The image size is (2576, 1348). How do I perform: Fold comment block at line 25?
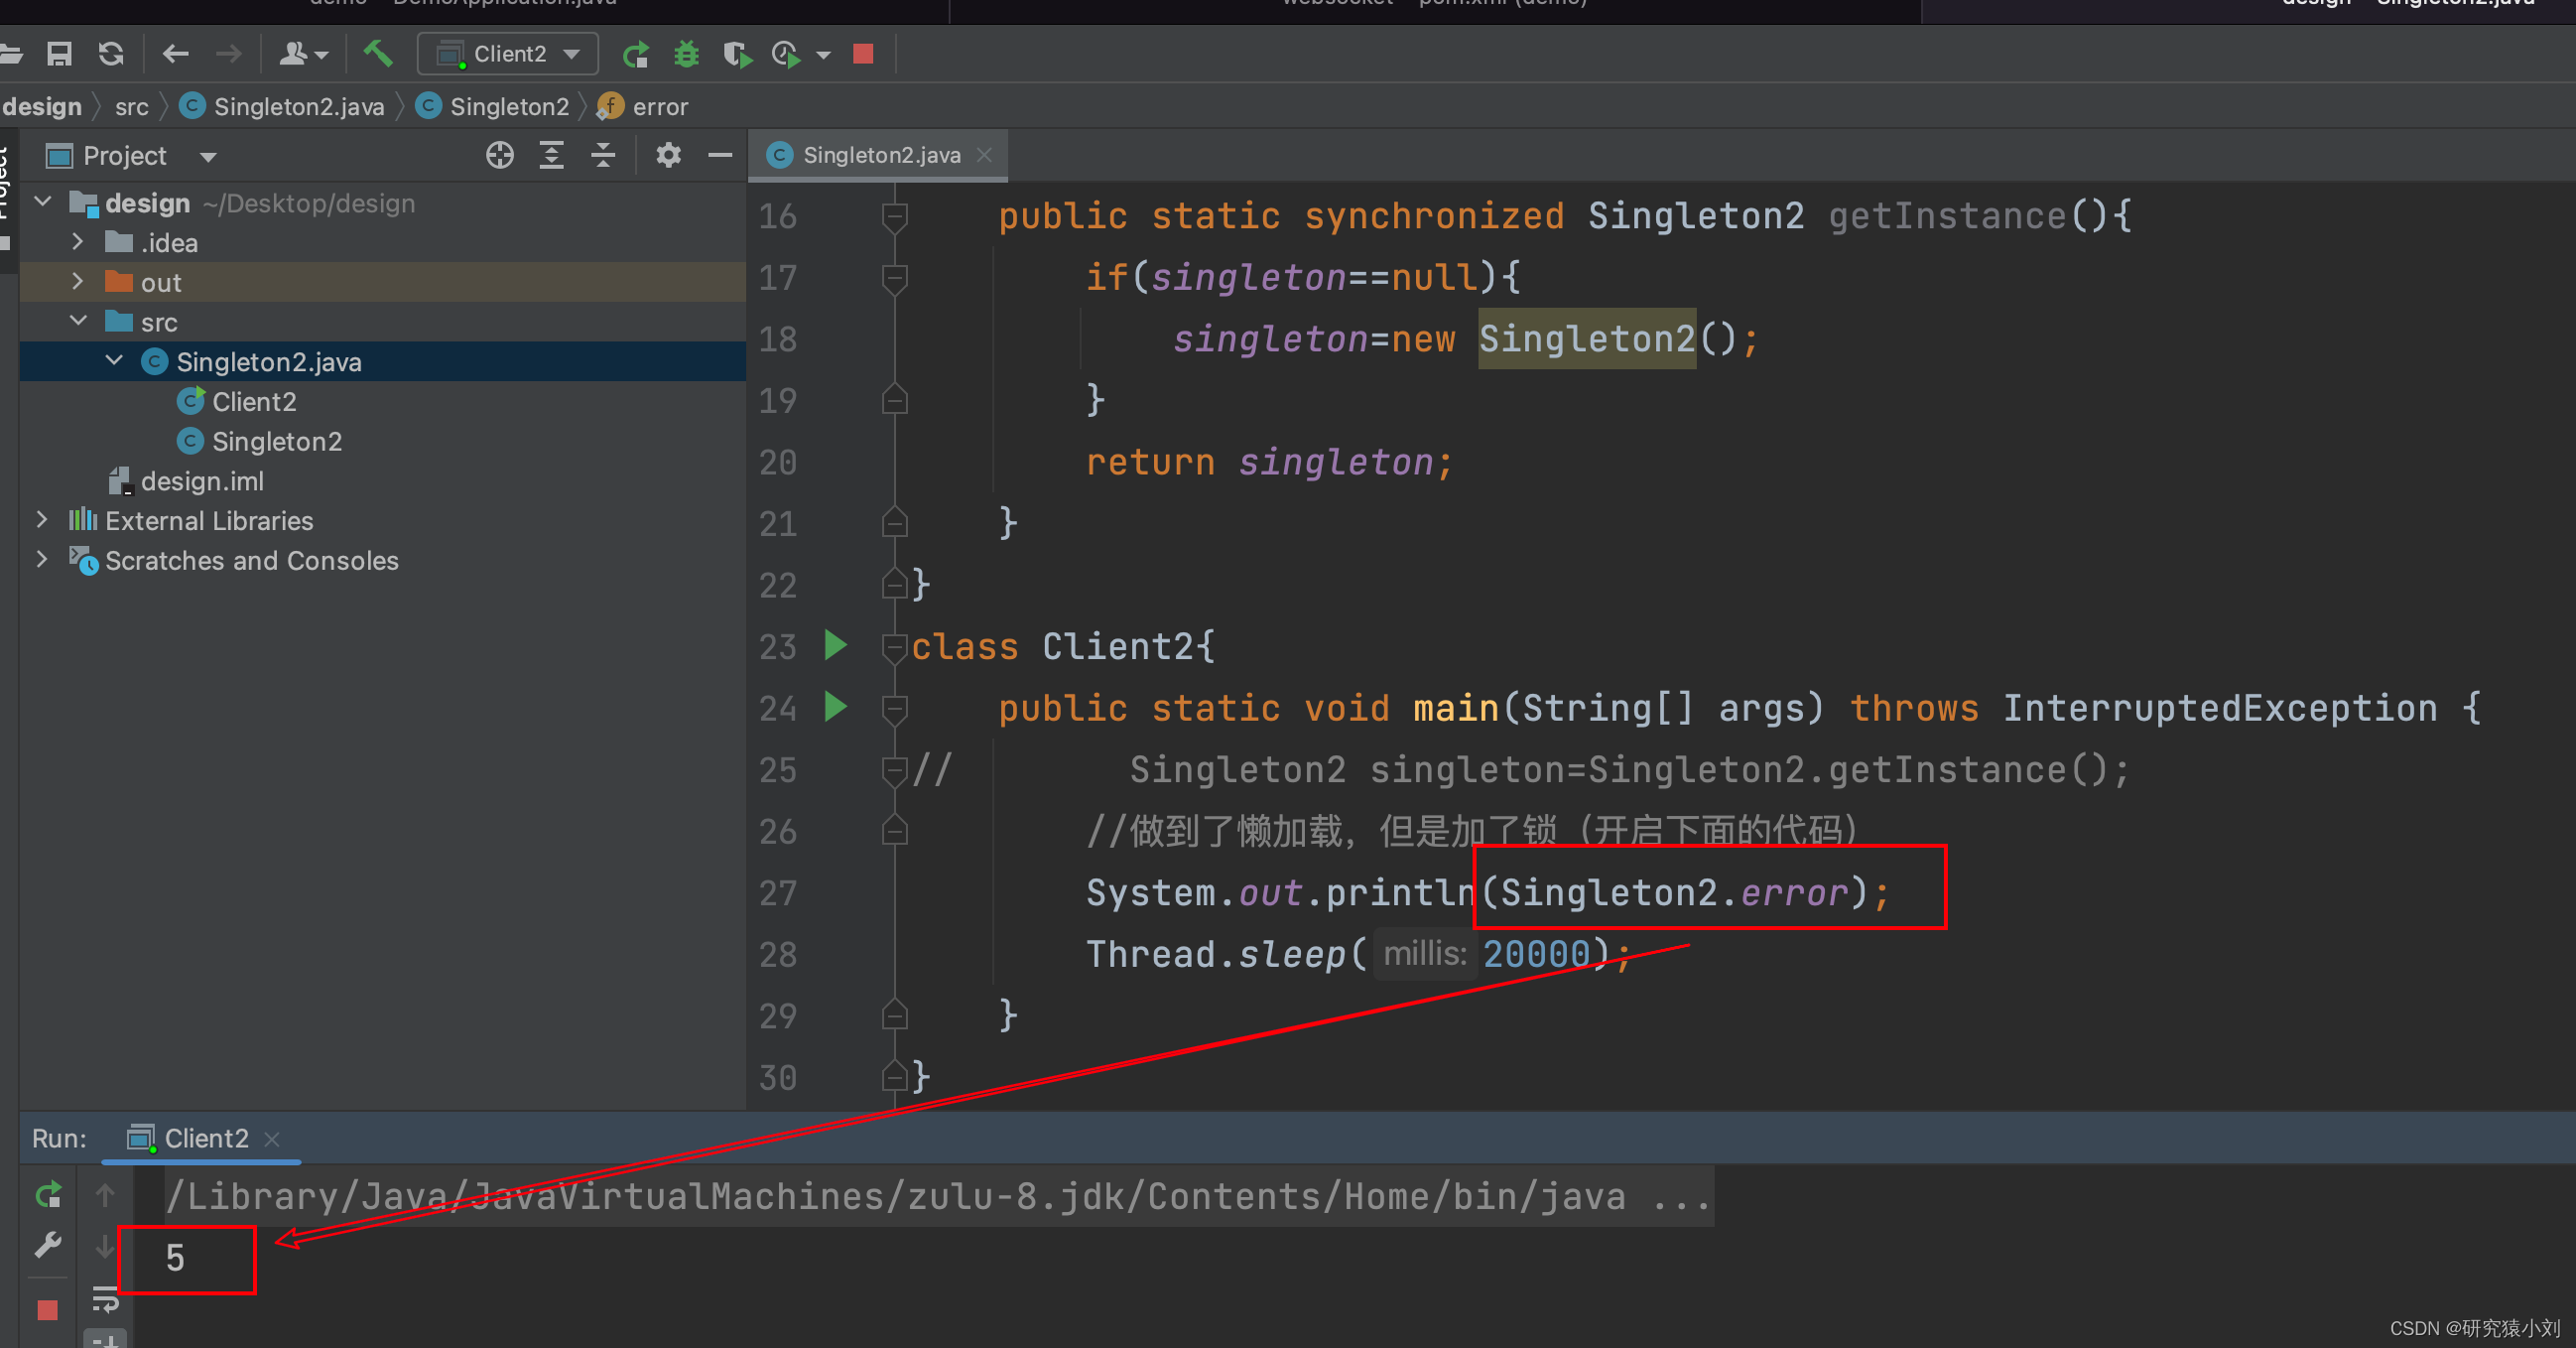pyautogui.click(x=895, y=770)
